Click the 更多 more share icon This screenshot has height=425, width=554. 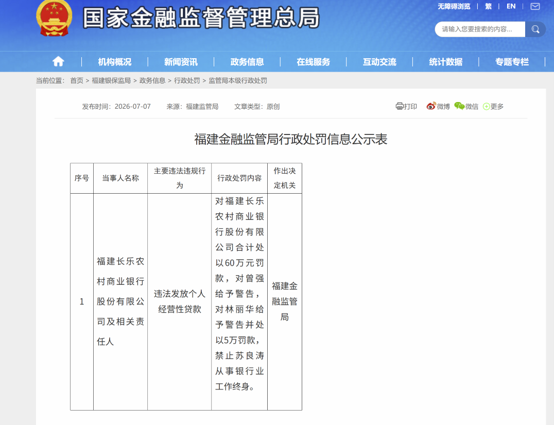493,106
